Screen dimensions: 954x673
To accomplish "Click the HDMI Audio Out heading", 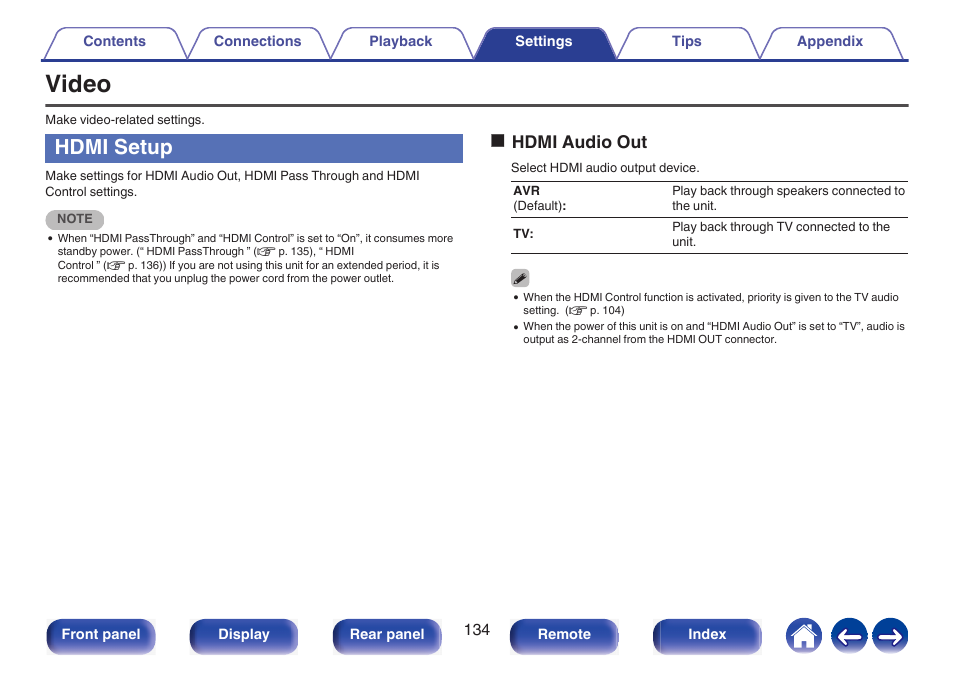I will [579, 142].
